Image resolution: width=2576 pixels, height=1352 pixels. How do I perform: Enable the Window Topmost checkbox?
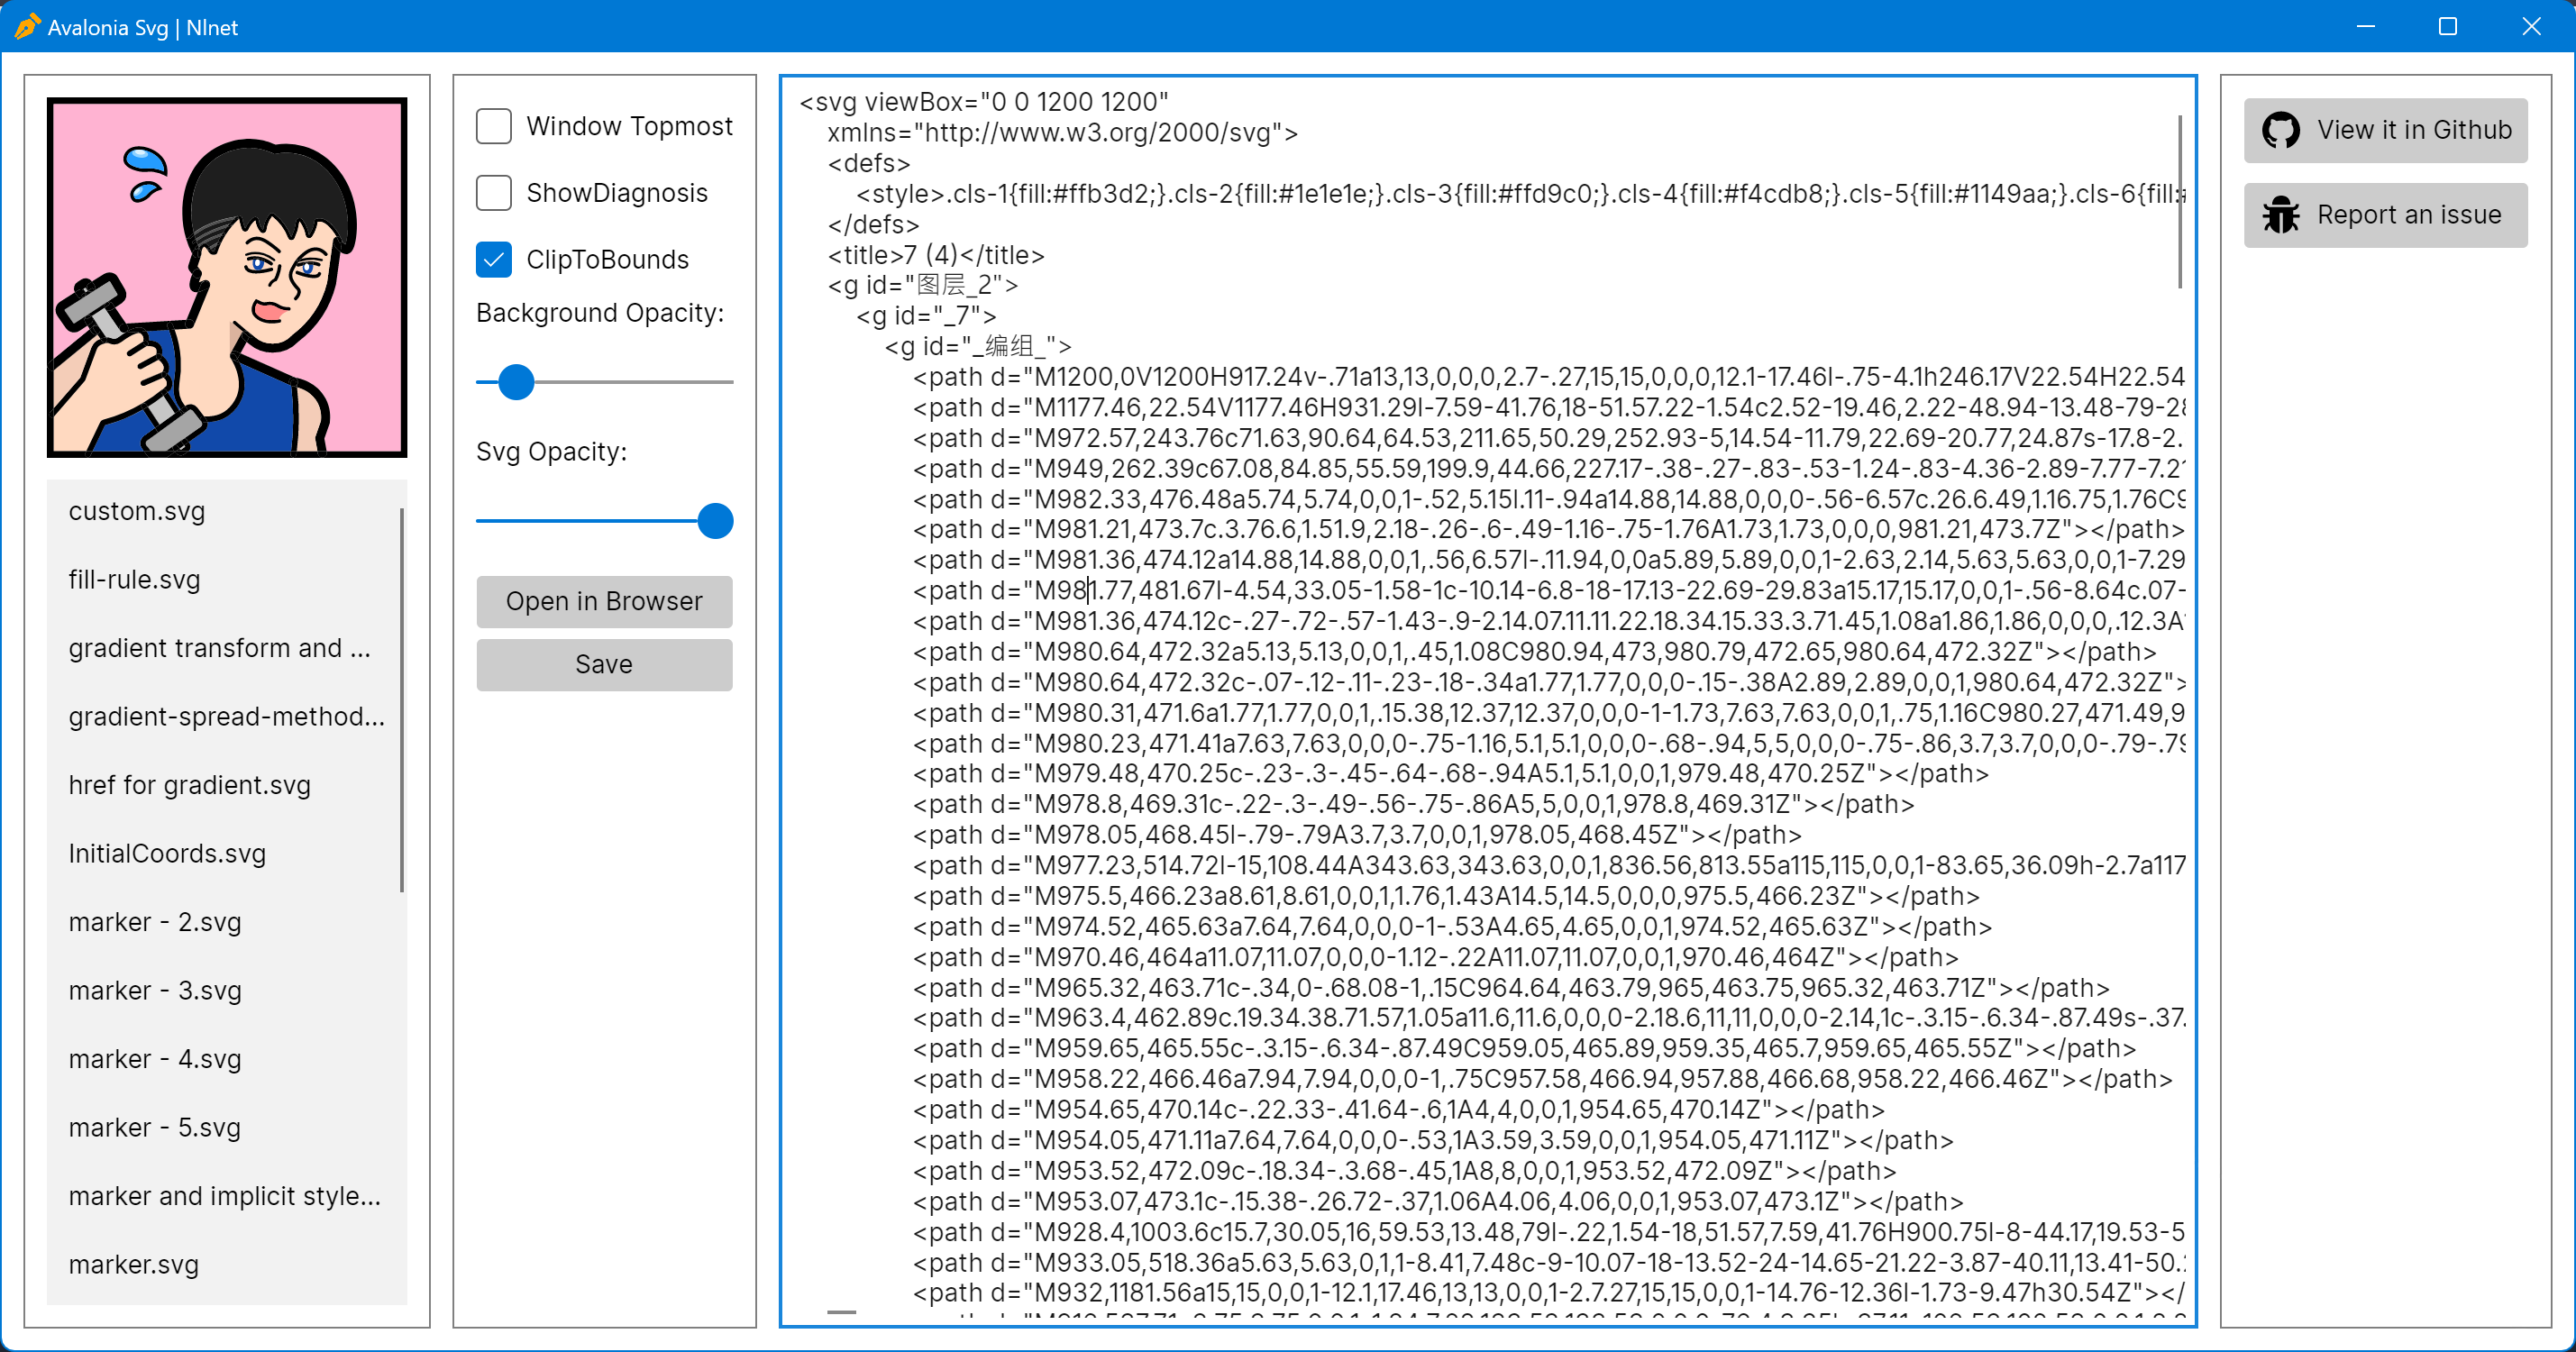494,126
